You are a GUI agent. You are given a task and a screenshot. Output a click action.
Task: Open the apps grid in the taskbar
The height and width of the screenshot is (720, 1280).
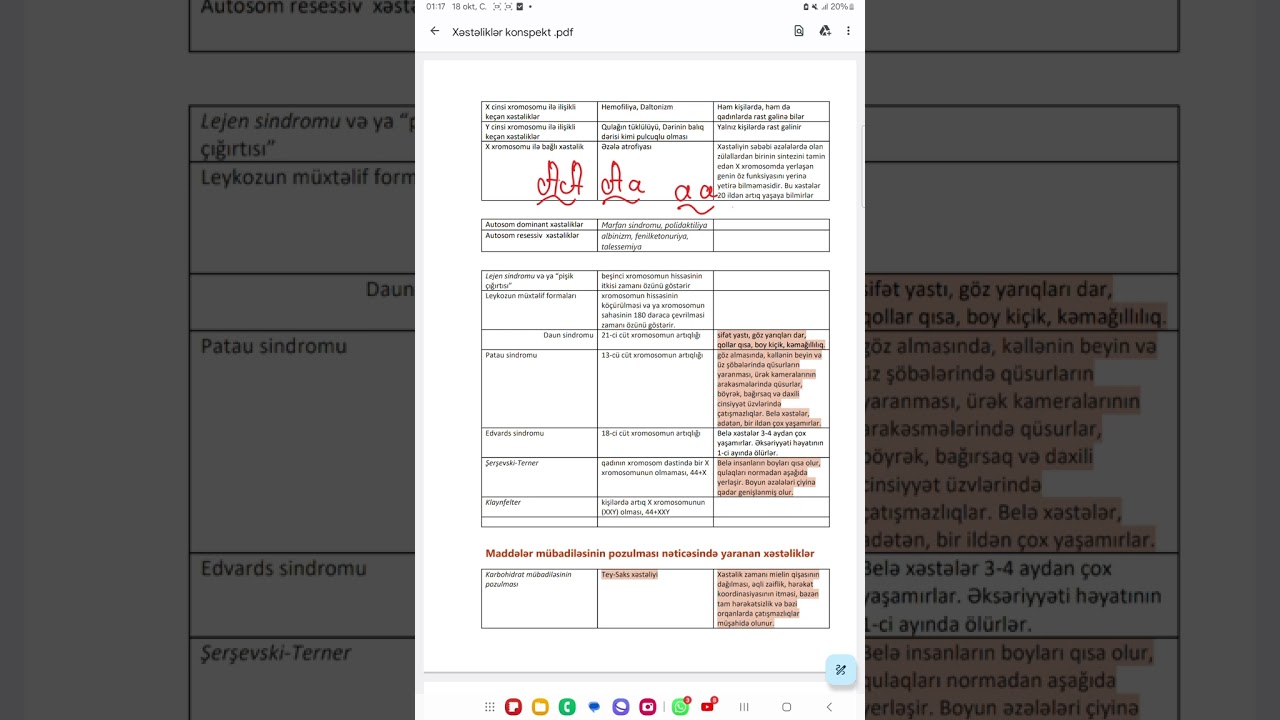point(490,707)
